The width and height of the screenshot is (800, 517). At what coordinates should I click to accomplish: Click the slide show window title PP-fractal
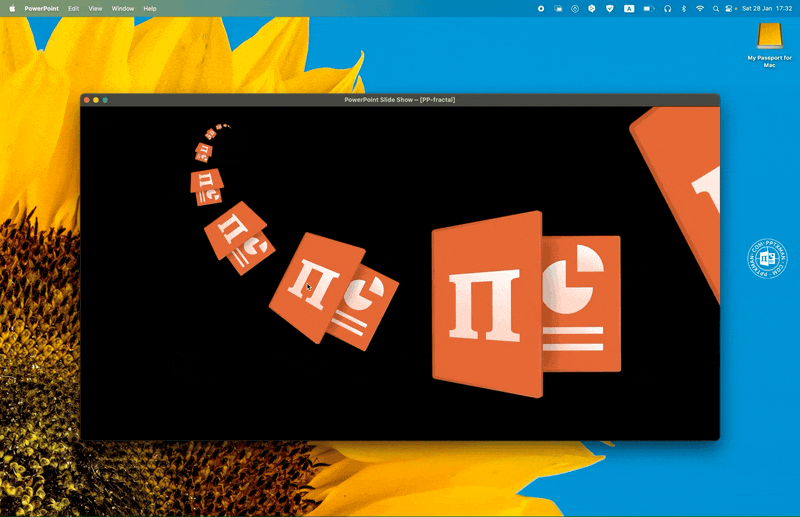[x=399, y=100]
